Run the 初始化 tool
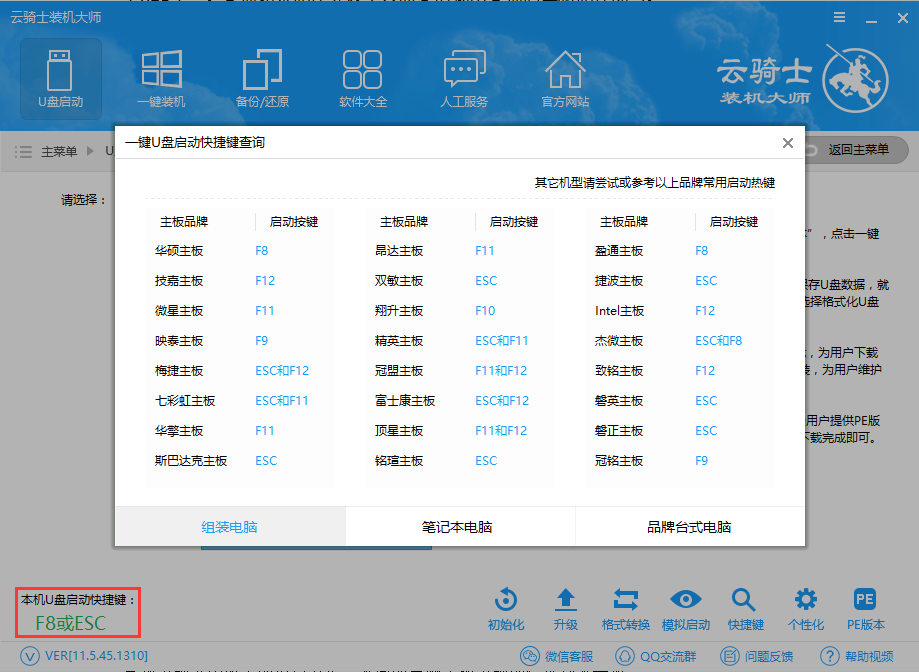 [505, 608]
